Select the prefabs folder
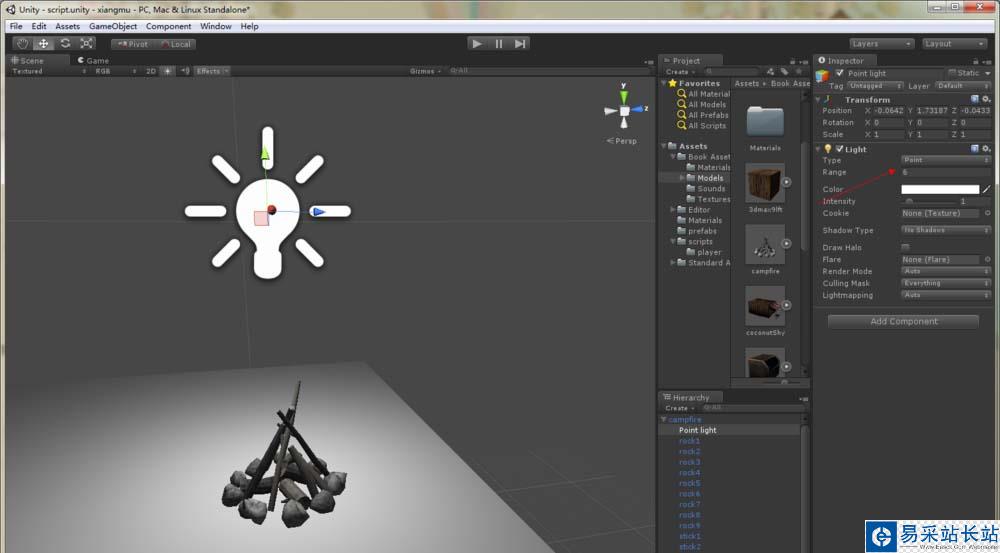This screenshot has width=1000, height=553. point(696,231)
